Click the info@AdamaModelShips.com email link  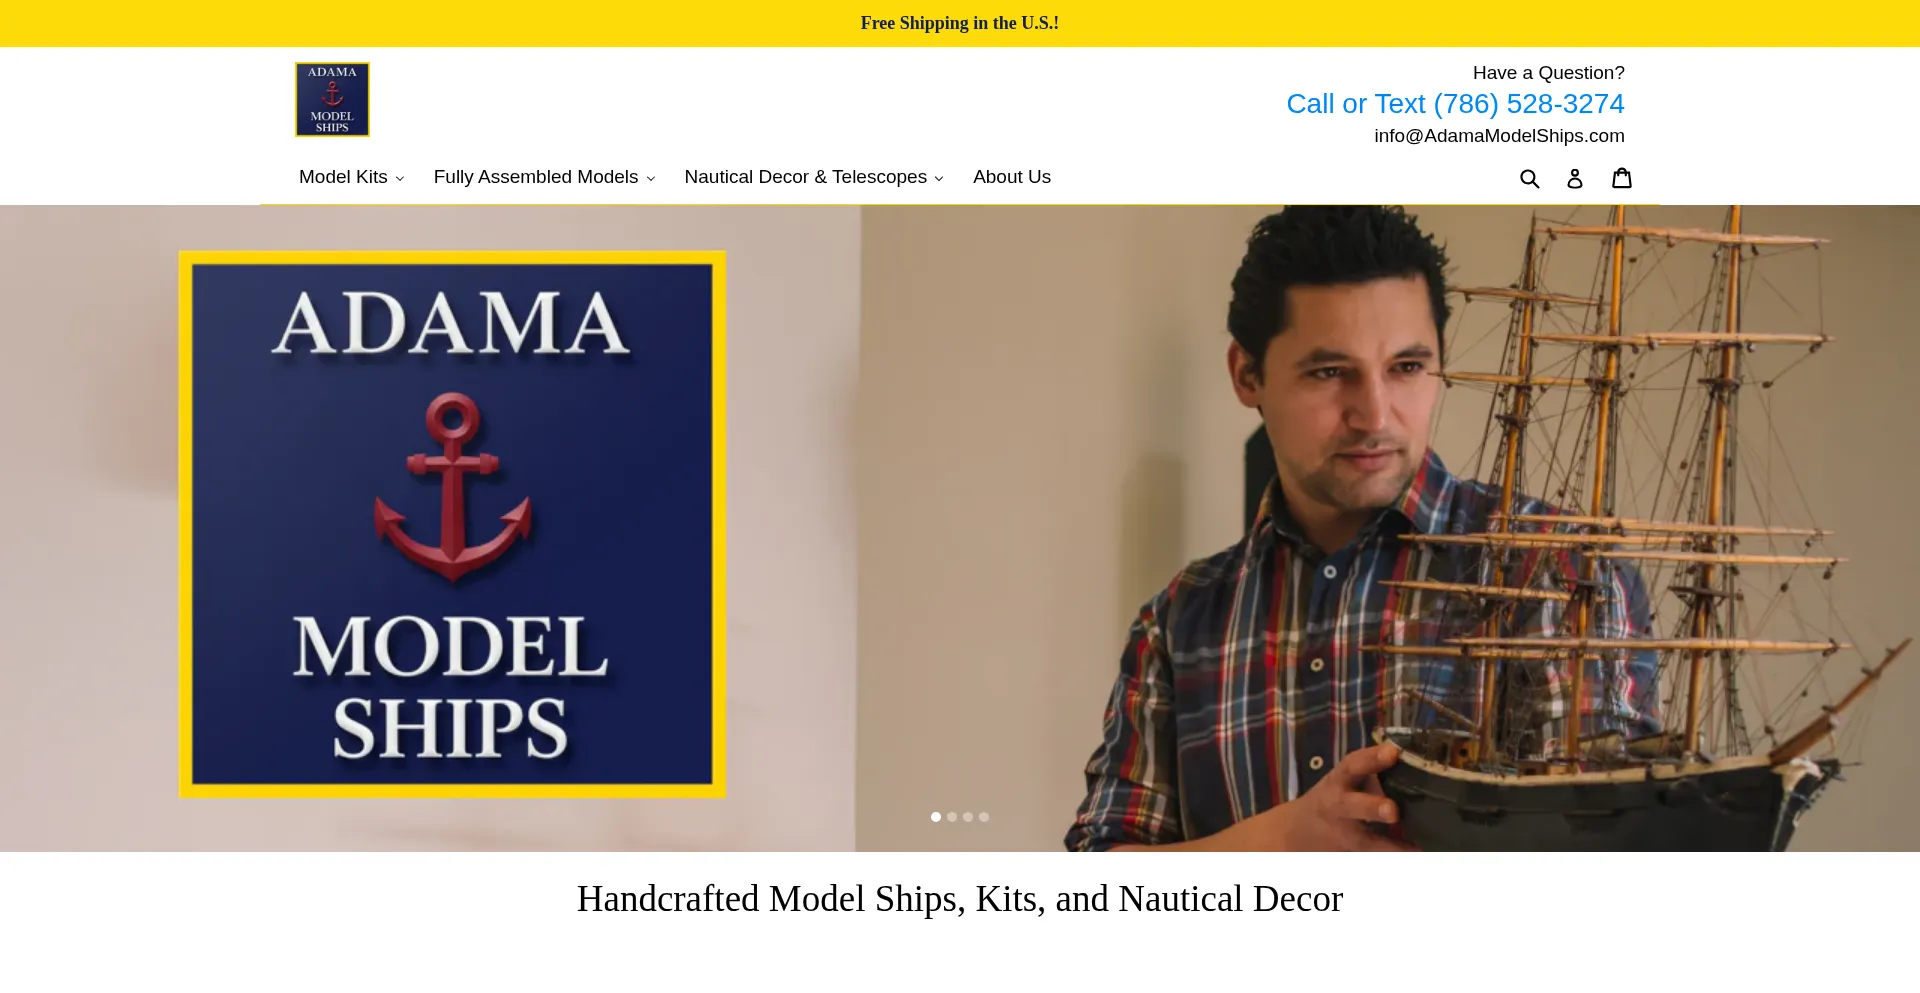[1499, 136]
